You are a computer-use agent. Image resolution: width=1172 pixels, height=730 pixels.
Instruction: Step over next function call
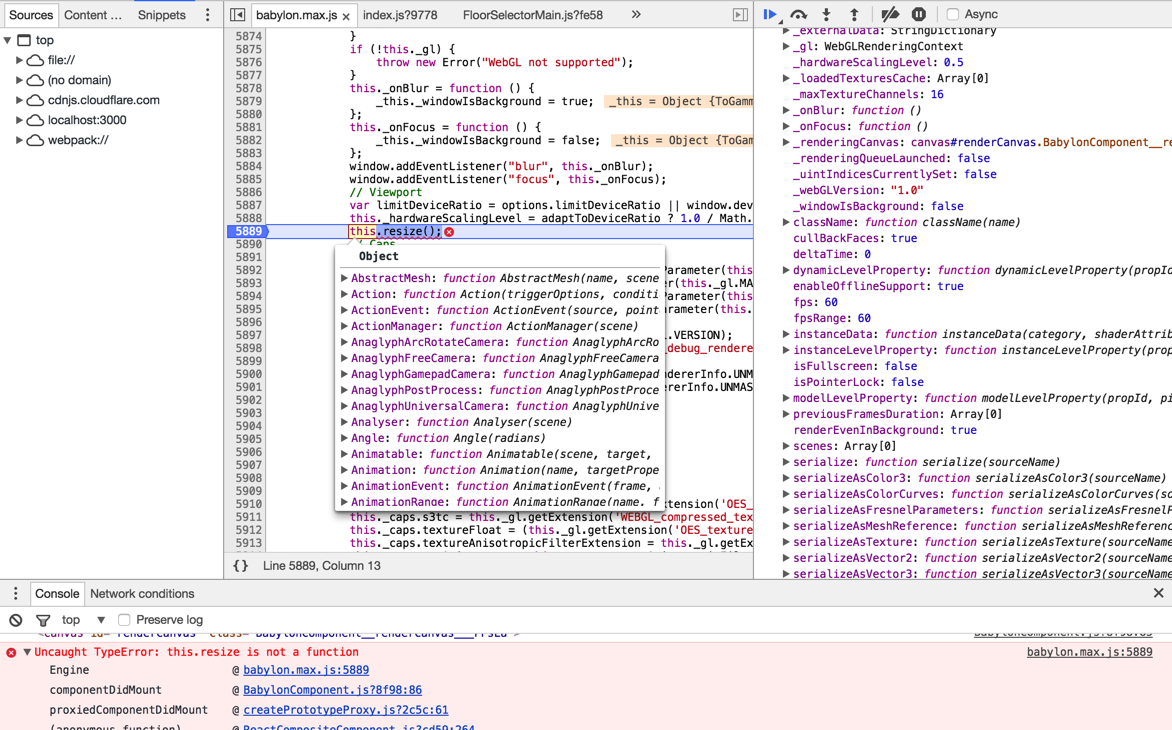[x=798, y=14]
